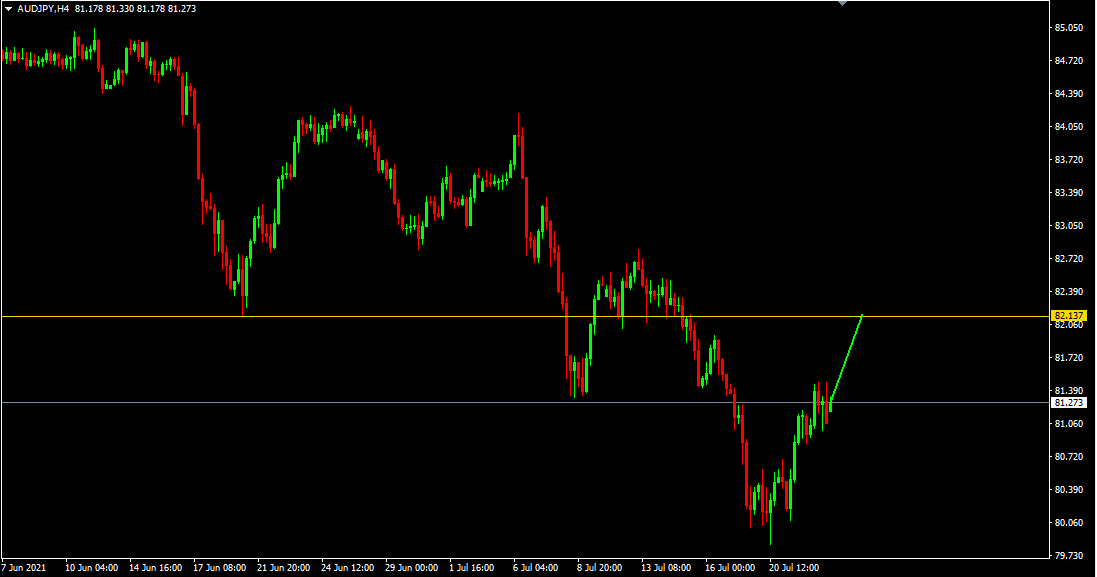
Task: Click the 21 Jun 20:00 time label
Action: click(x=283, y=568)
